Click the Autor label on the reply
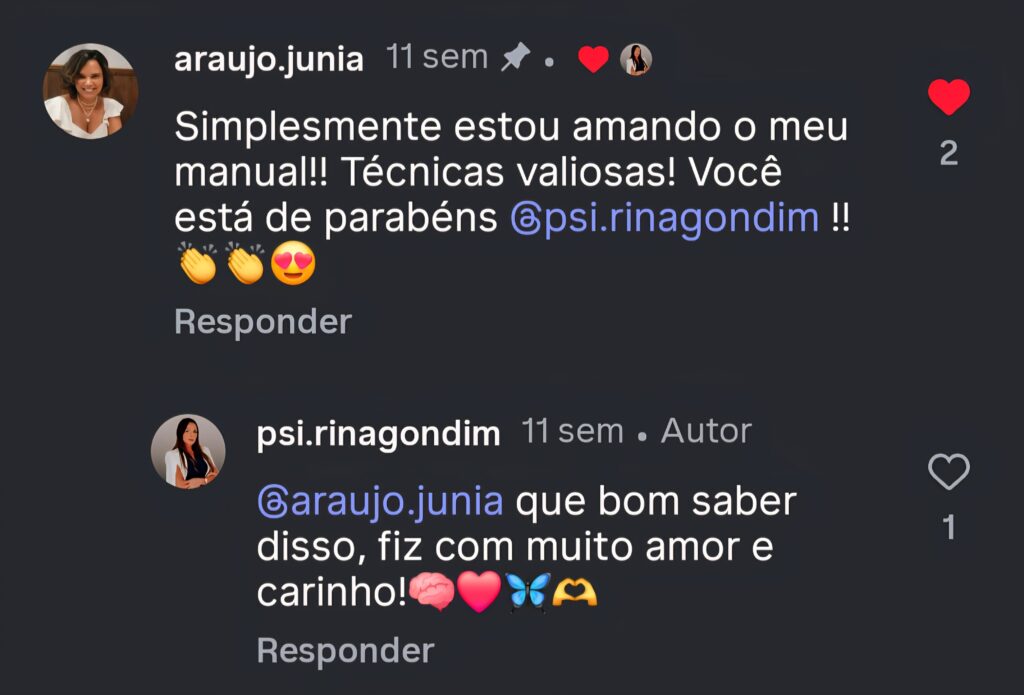Image resolution: width=1024 pixels, height=695 pixels. pyautogui.click(x=706, y=431)
